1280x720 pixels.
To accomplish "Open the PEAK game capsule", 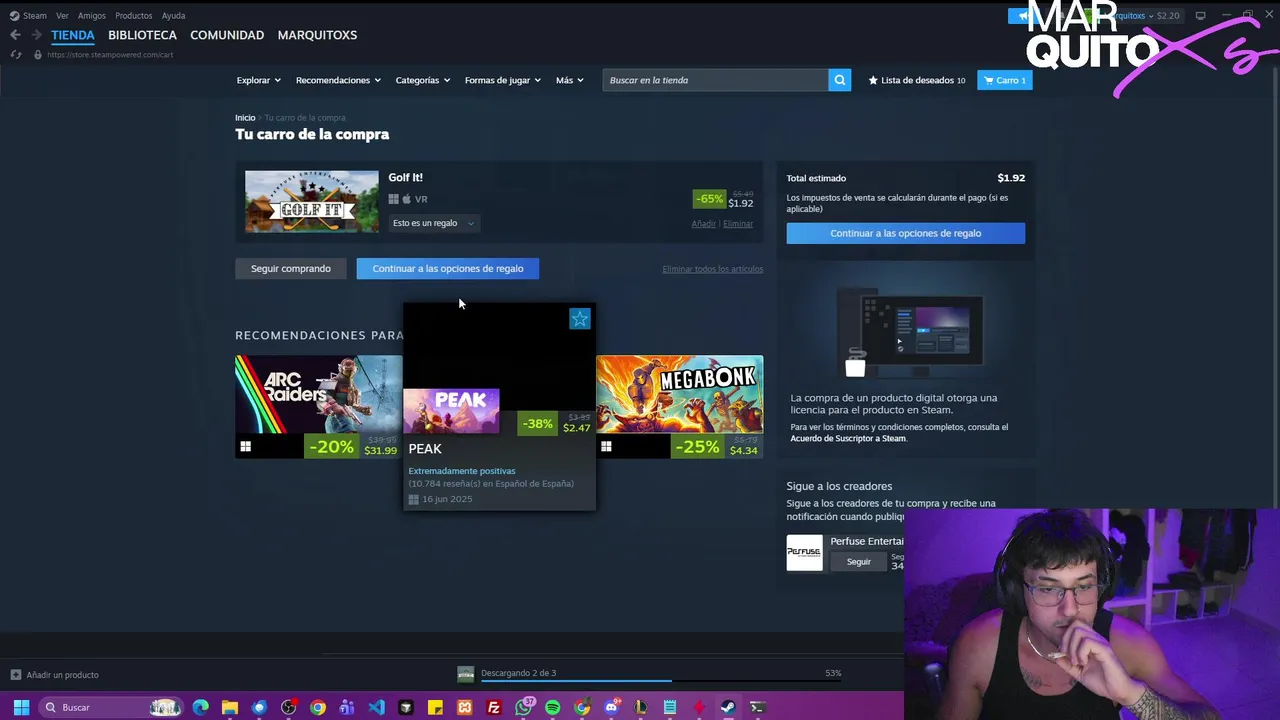I will (x=451, y=411).
